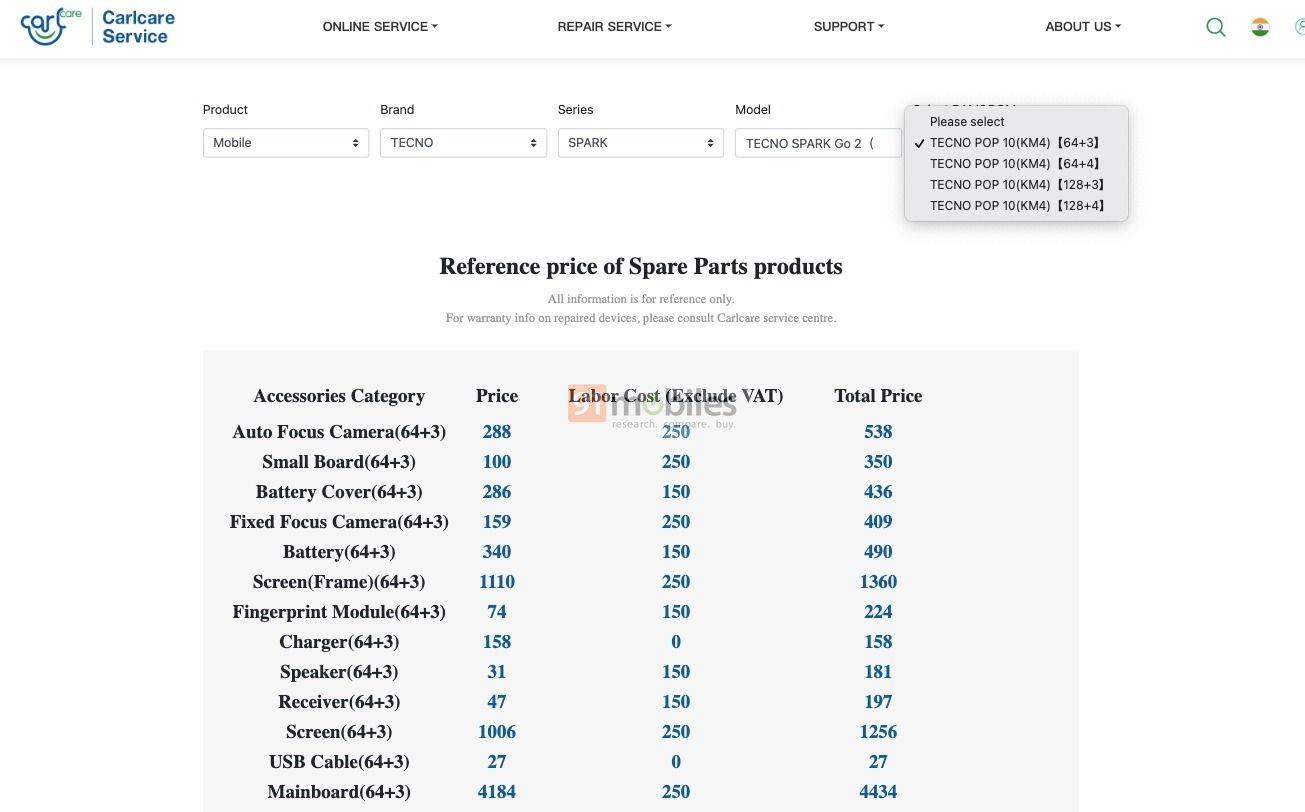The height and width of the screenshot is (812, 1305).
Task: Click the Speaker(64+3) row label
Action: coord(339,672)
